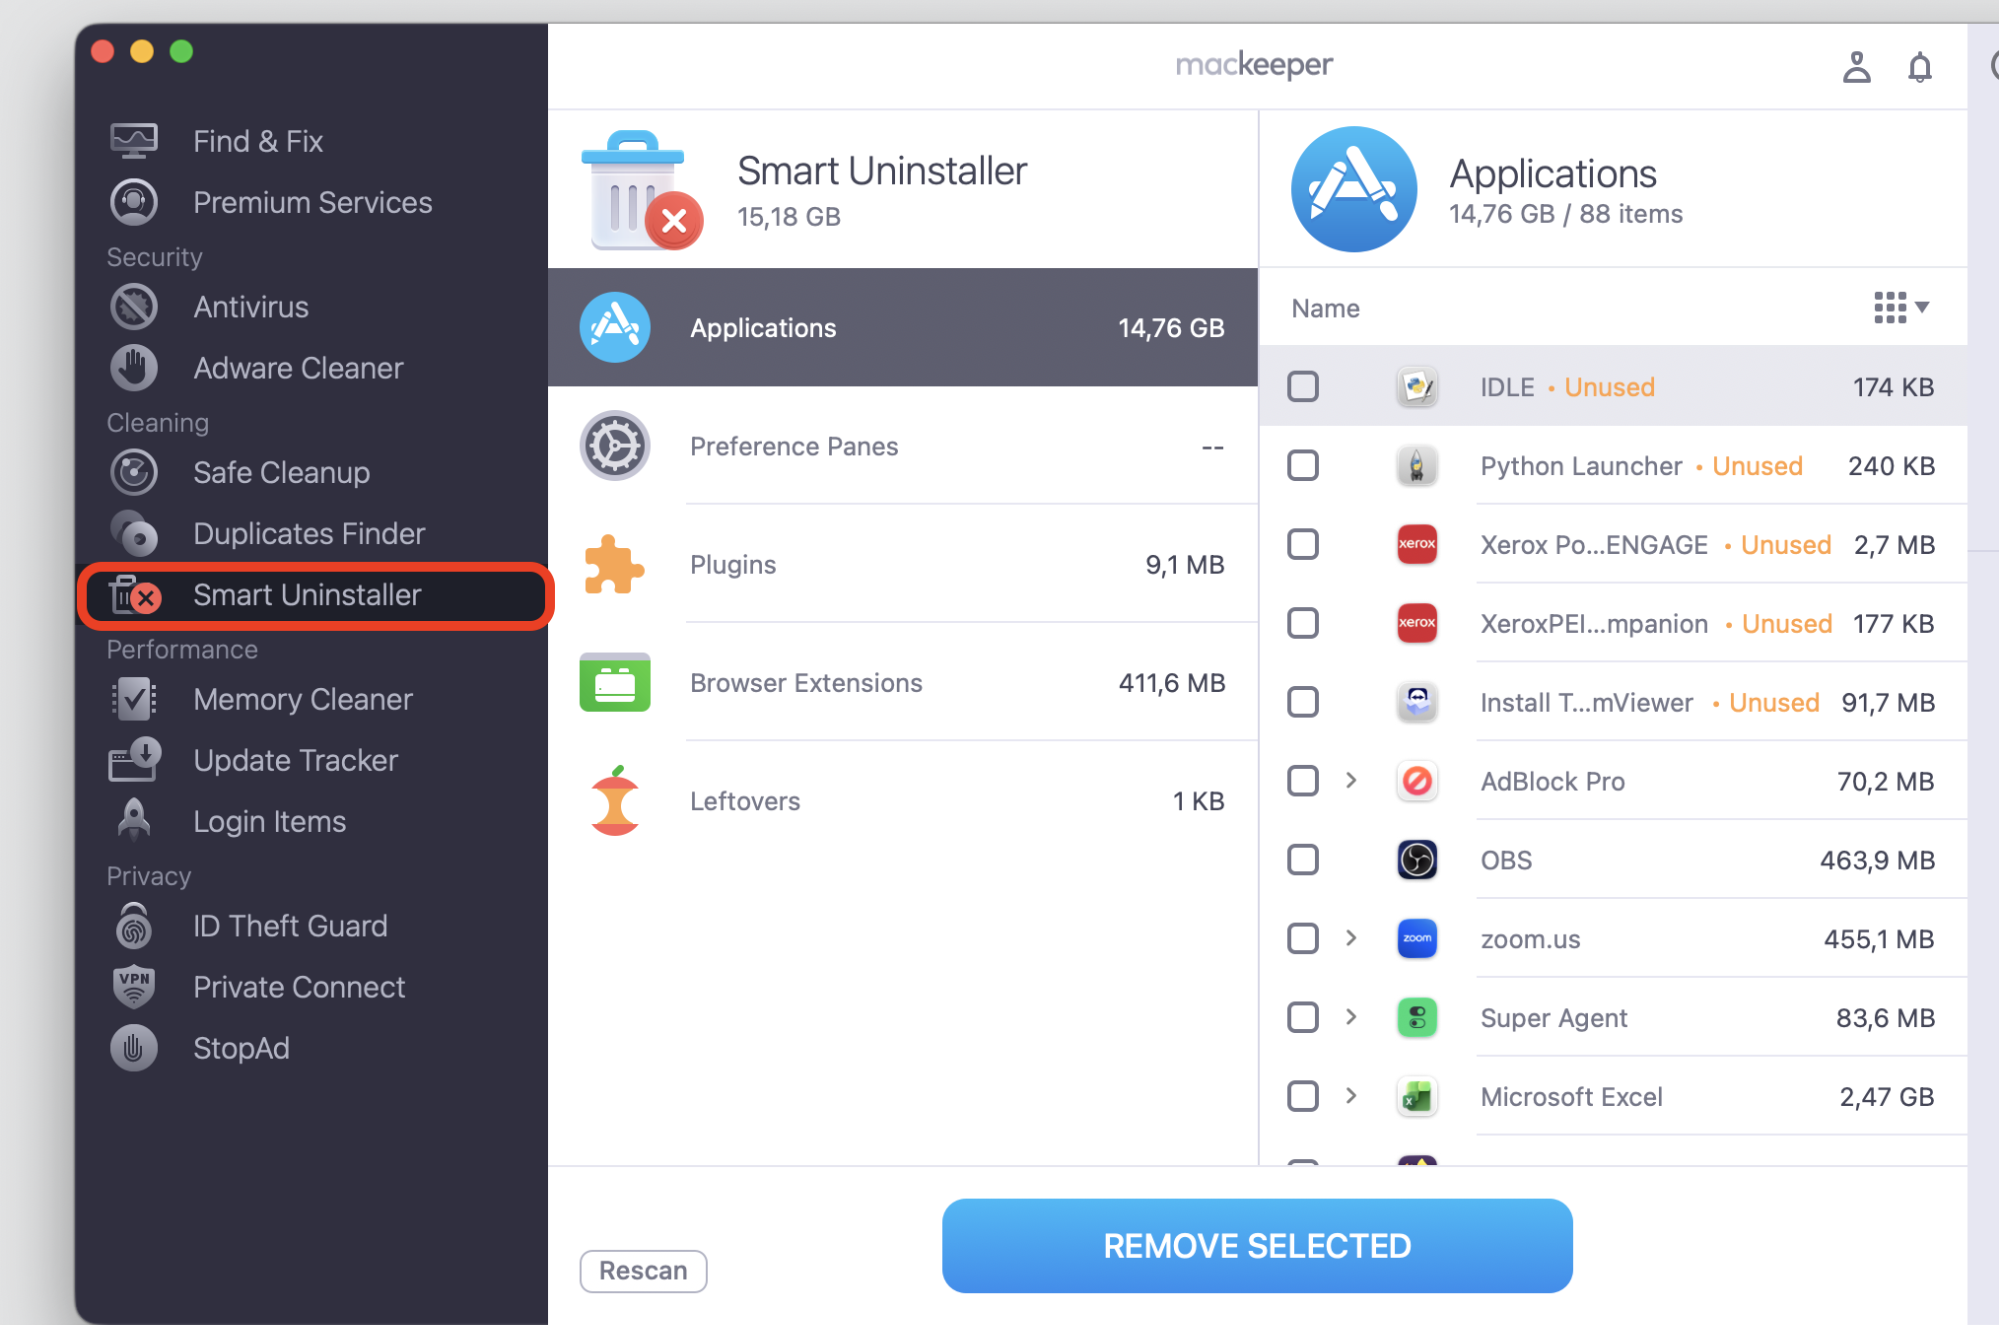This screenshot has width=1999, height=1325.
Task: Click the Microsoft Excel app icon
Action: (1417, 1097)
